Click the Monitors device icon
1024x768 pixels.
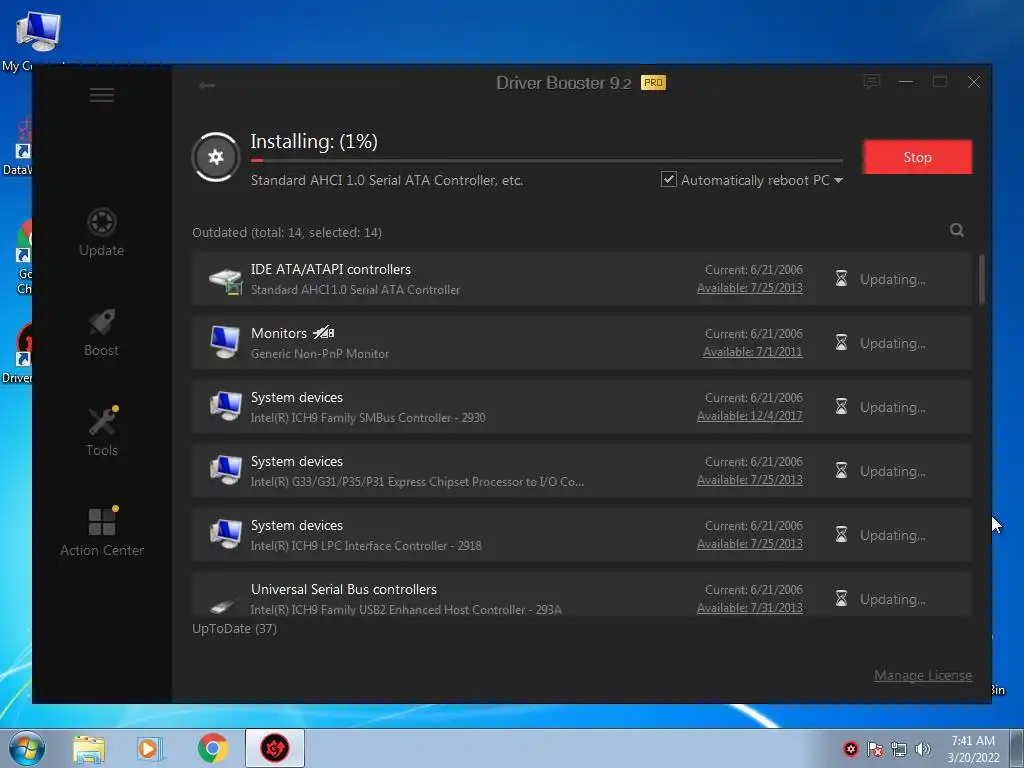(x=225, y=342)
